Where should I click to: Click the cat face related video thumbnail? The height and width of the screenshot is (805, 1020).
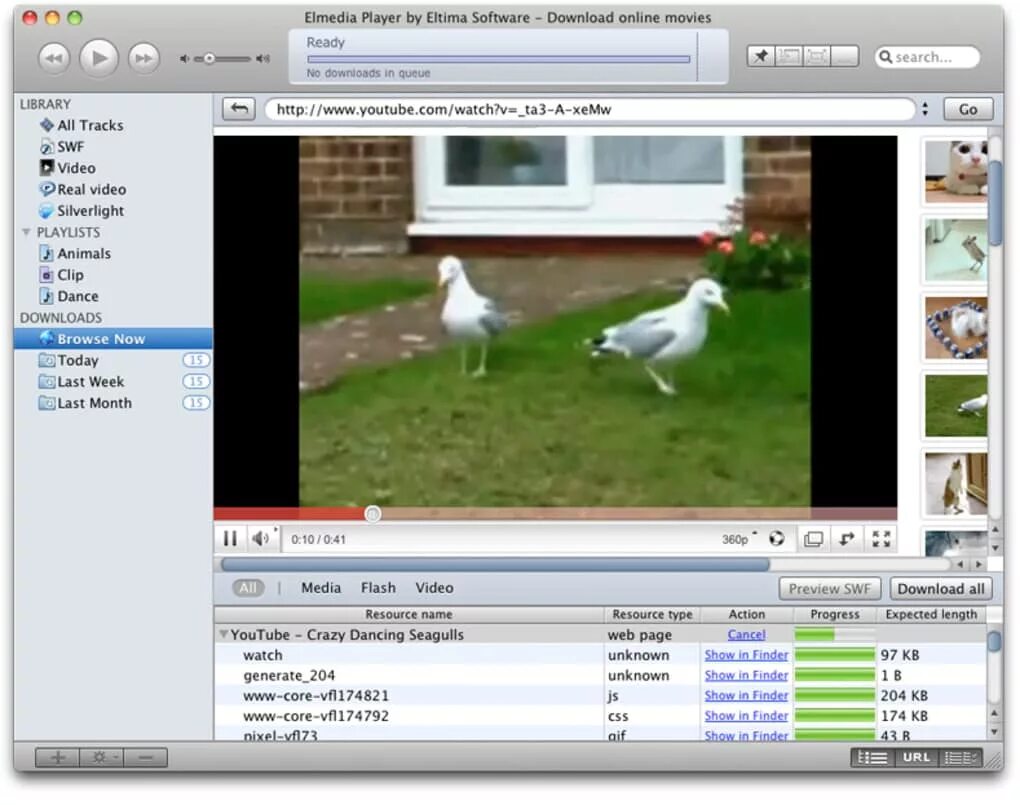[956, 172]
